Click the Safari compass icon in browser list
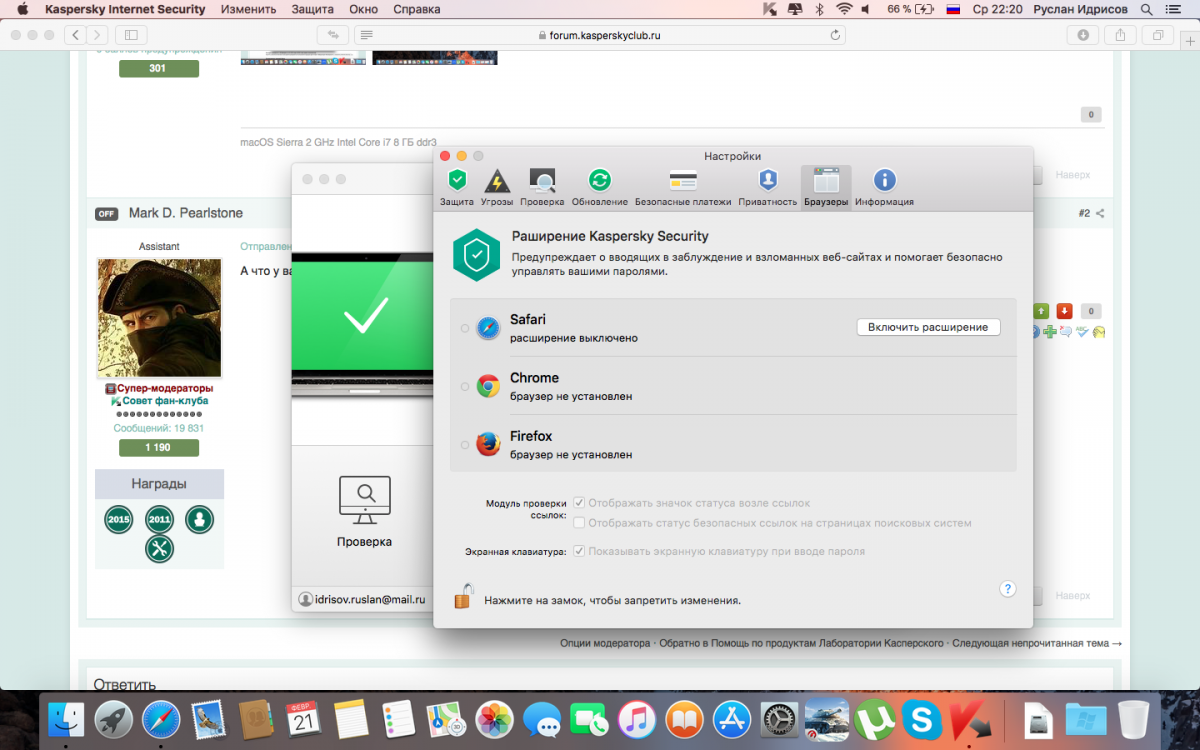The height and width of the screenshot is (750, 1200). tap(488, 328)
